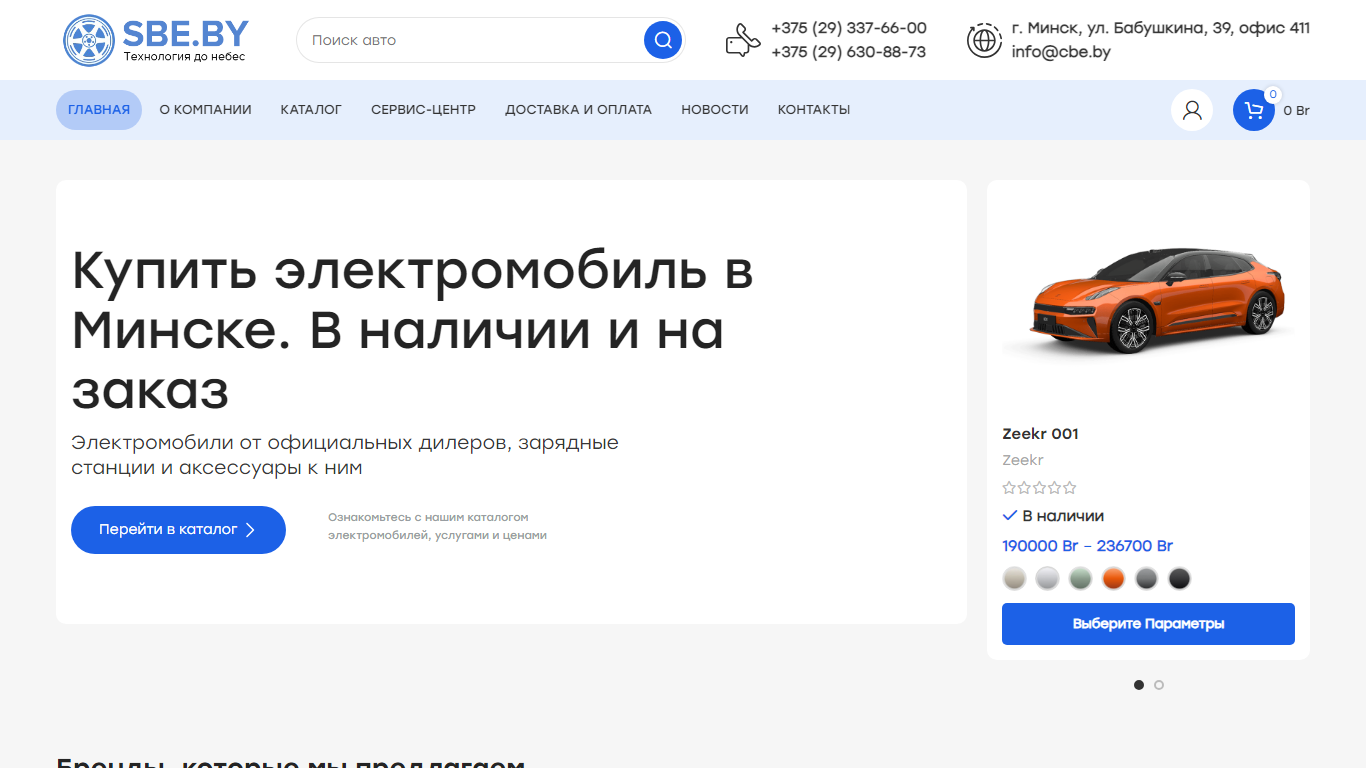The width and height of the screenshot is (1366, 768).
Task: Click the phone handset icon
Action: 743,40
